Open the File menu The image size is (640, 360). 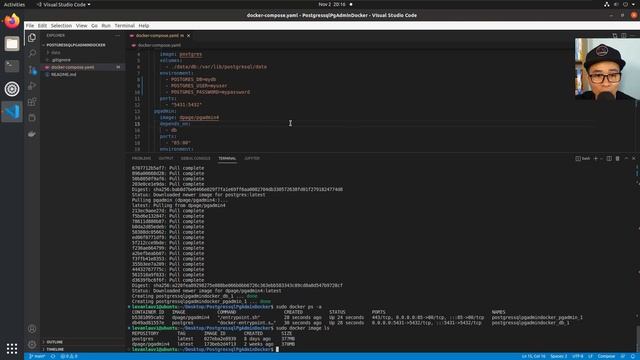tap(30, 25)
